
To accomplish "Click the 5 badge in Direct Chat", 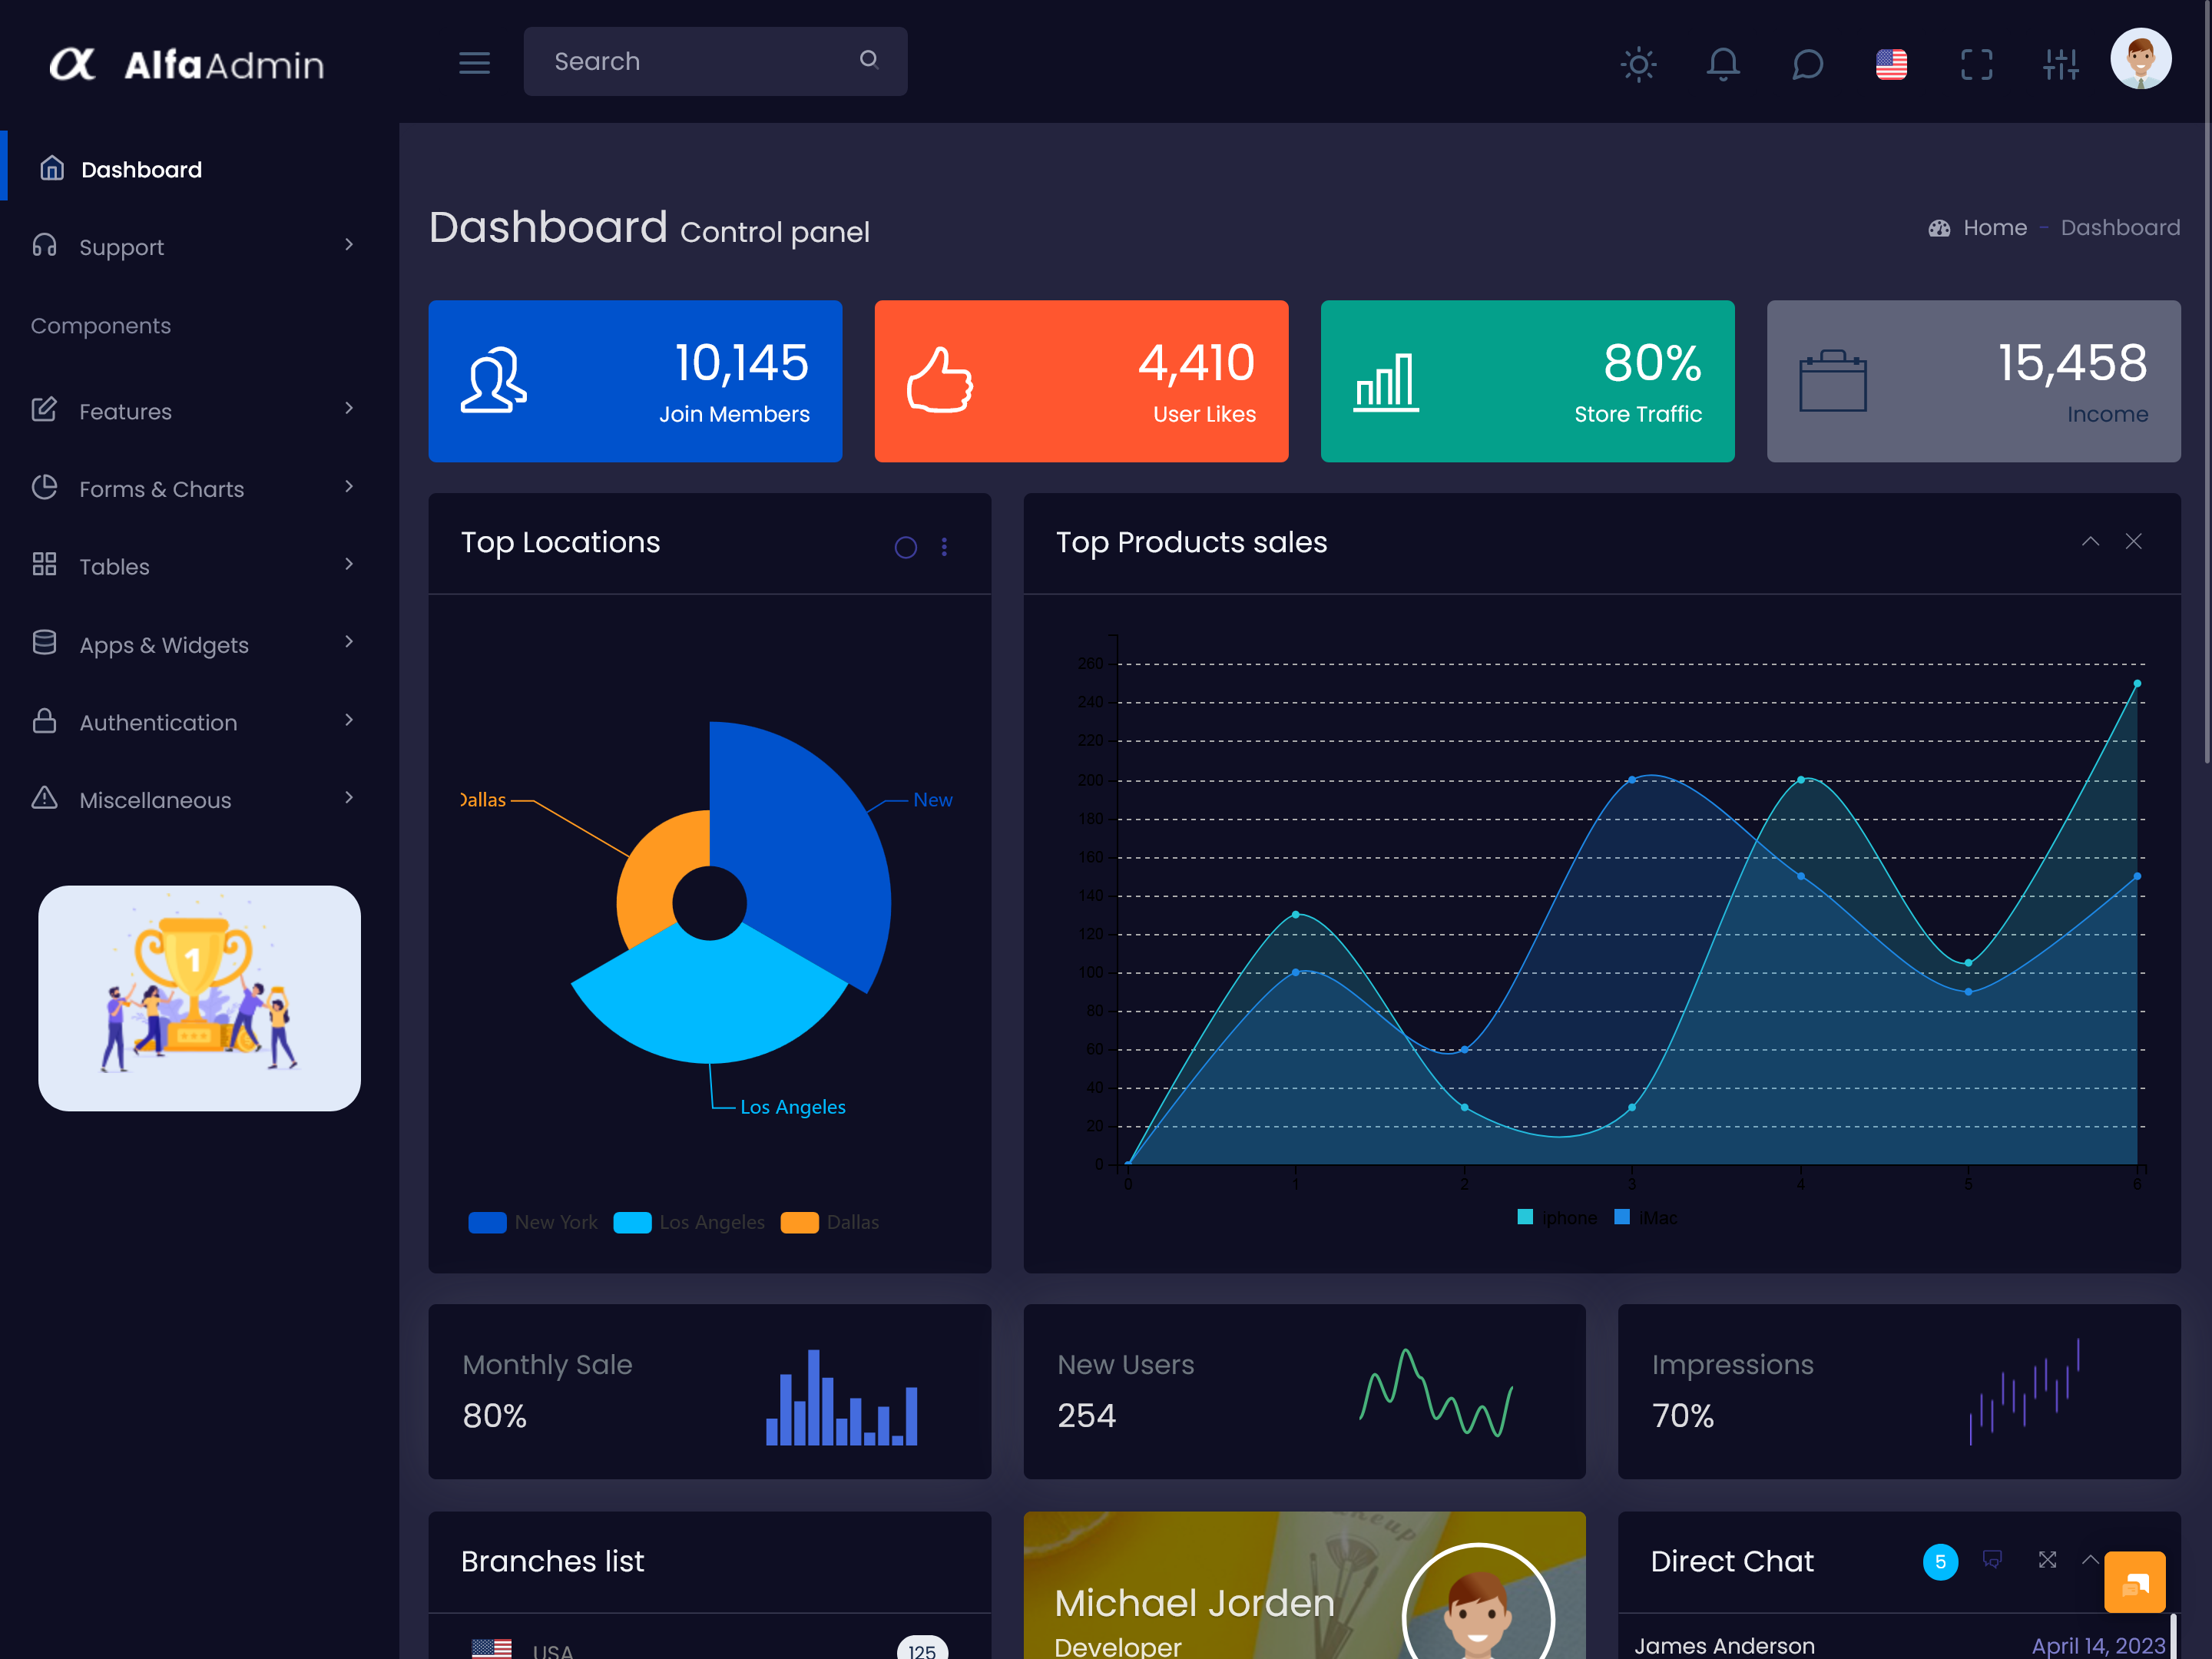I will (x=1940, y=1562).
